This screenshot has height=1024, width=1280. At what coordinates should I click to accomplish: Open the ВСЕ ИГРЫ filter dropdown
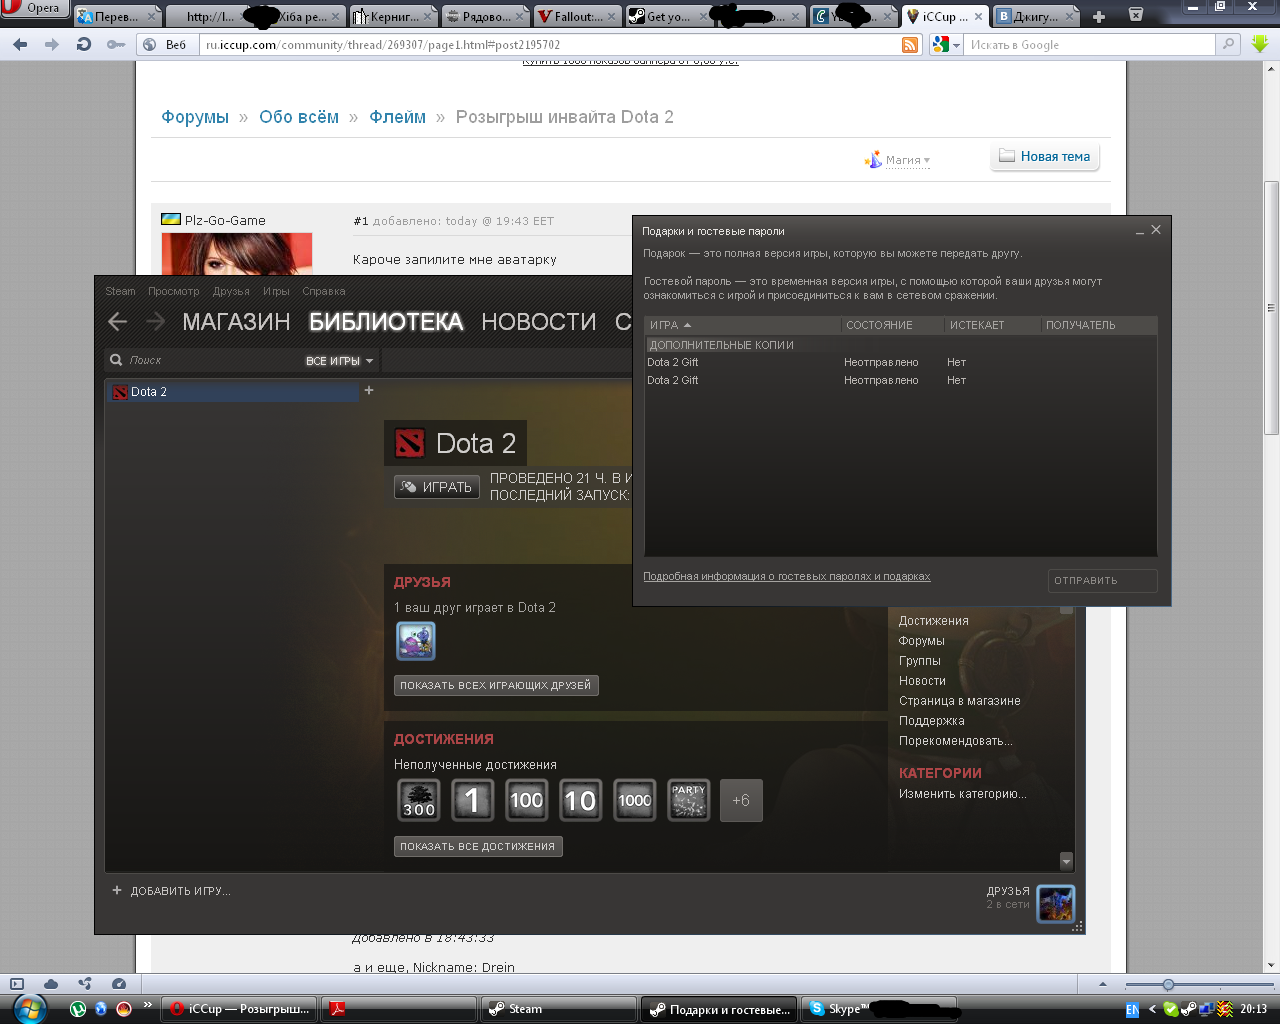(340, 361)
